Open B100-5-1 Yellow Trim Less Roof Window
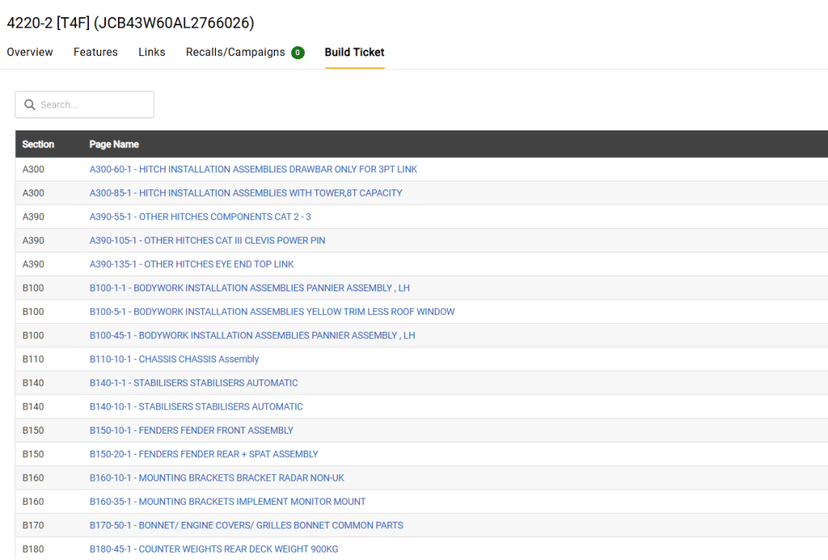This screenshot has height=560, width=828. pyautogui.click(x=272, y=312)
